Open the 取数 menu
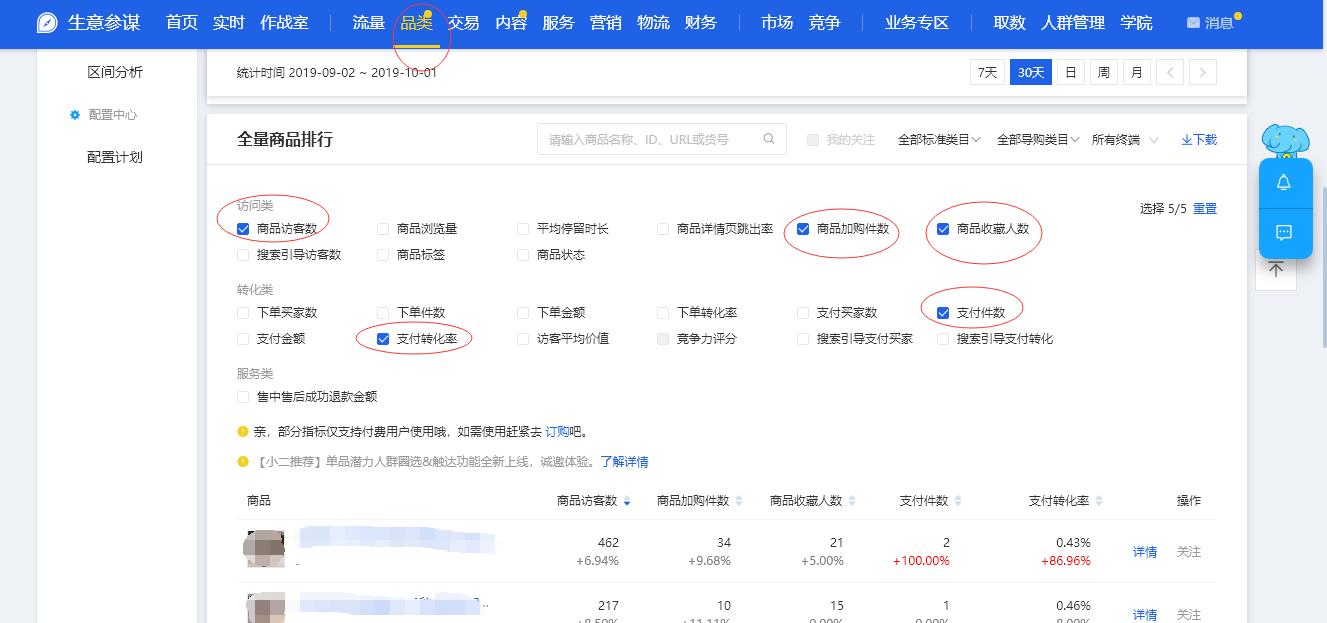This screenshot has width=1327, height=623. [1010, 23]
